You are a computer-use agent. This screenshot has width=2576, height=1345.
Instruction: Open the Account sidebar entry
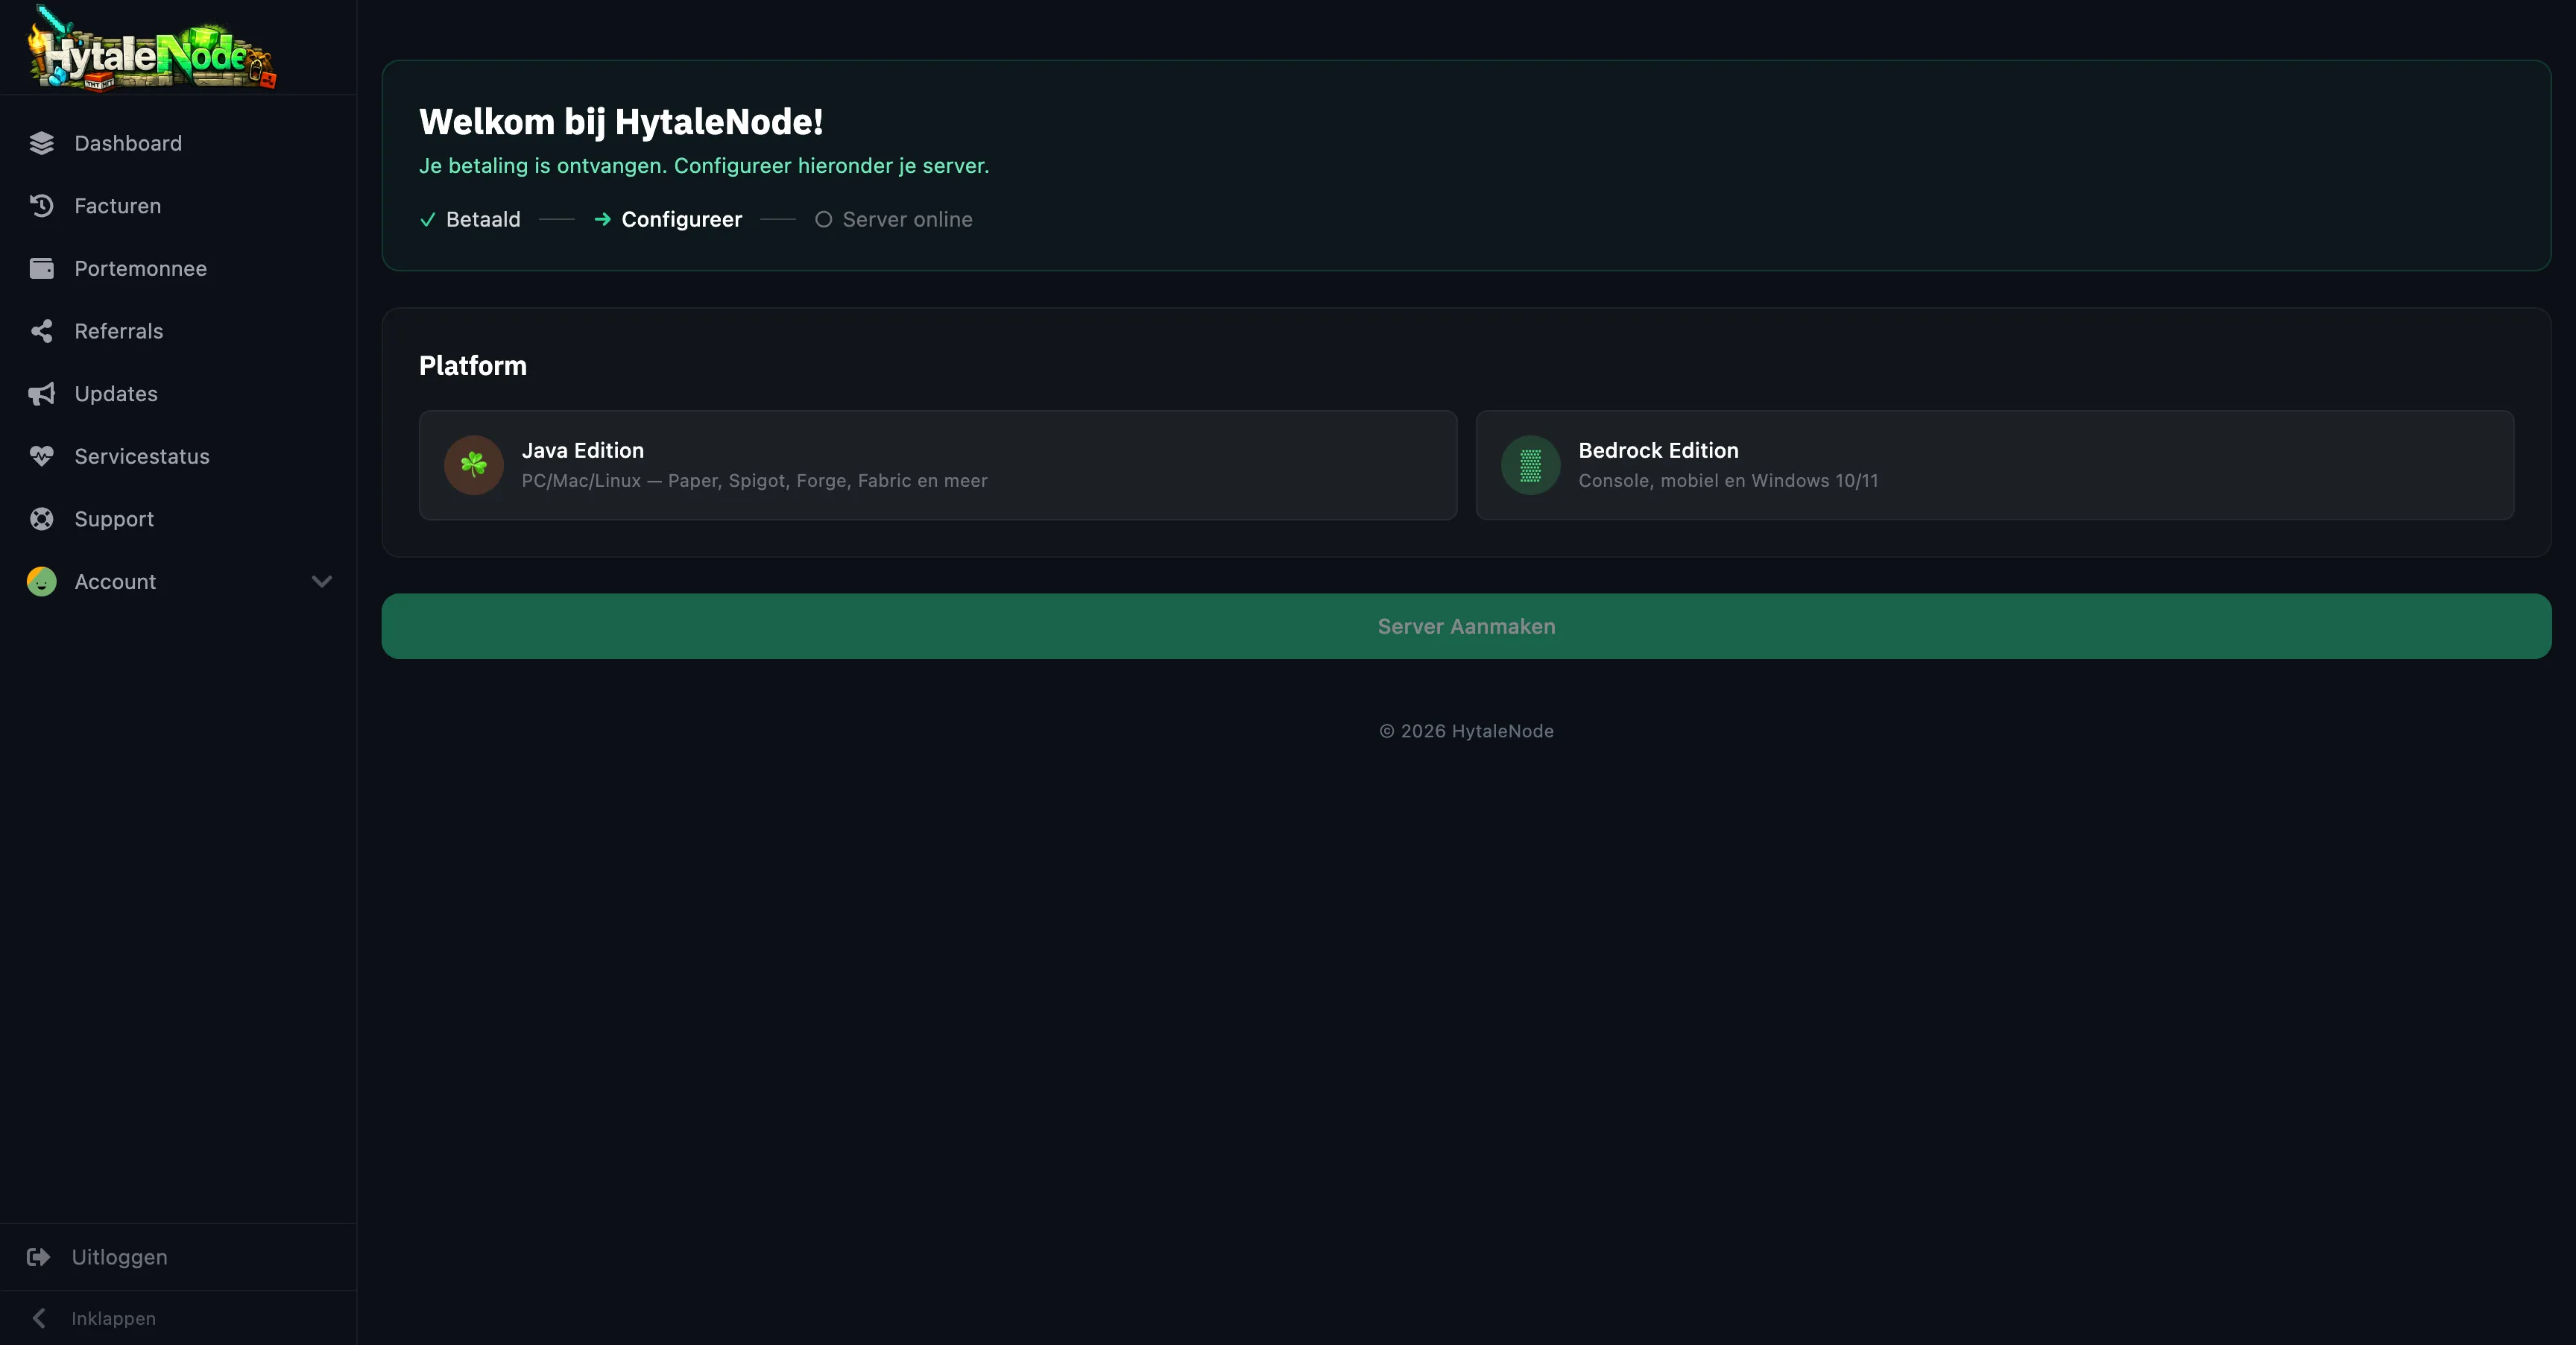pos(178,581)
